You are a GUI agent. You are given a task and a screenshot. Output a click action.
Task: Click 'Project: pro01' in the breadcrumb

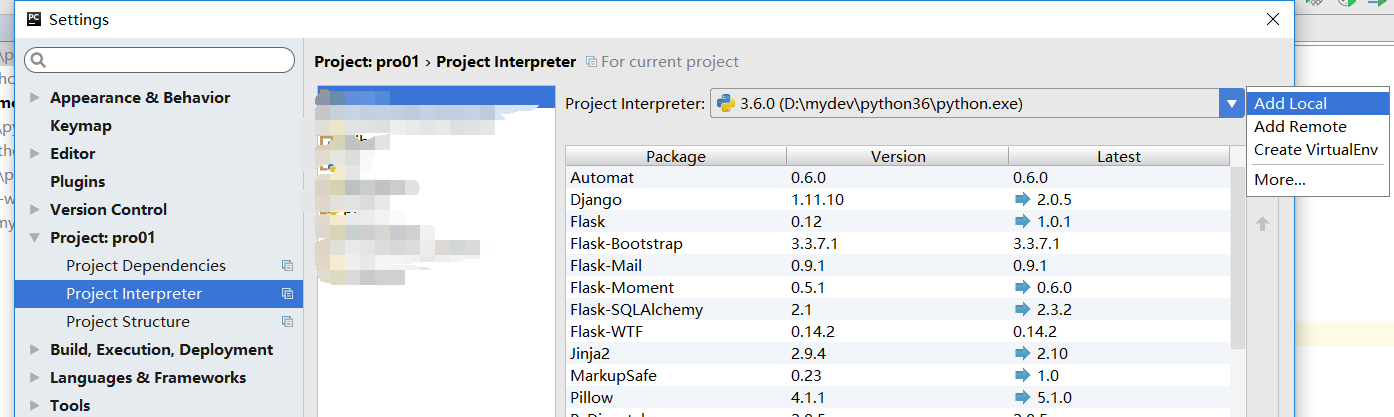(366, 62)
